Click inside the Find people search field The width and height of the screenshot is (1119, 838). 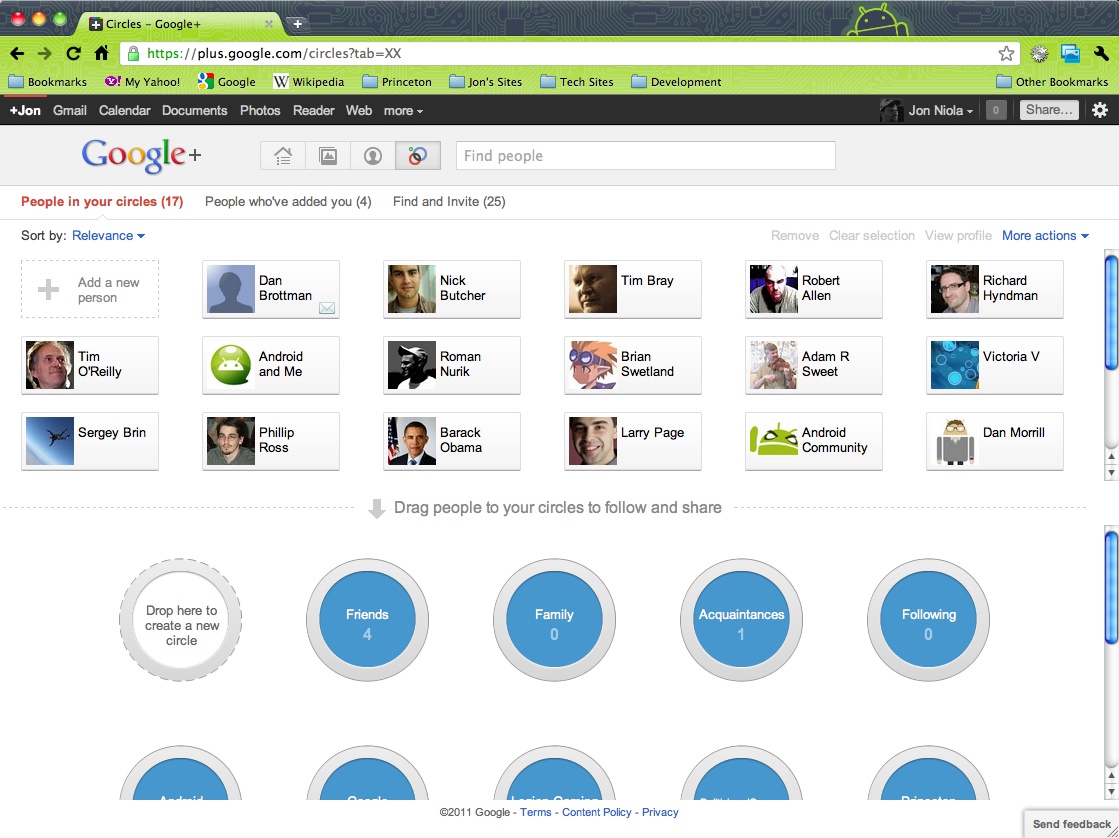646,156
